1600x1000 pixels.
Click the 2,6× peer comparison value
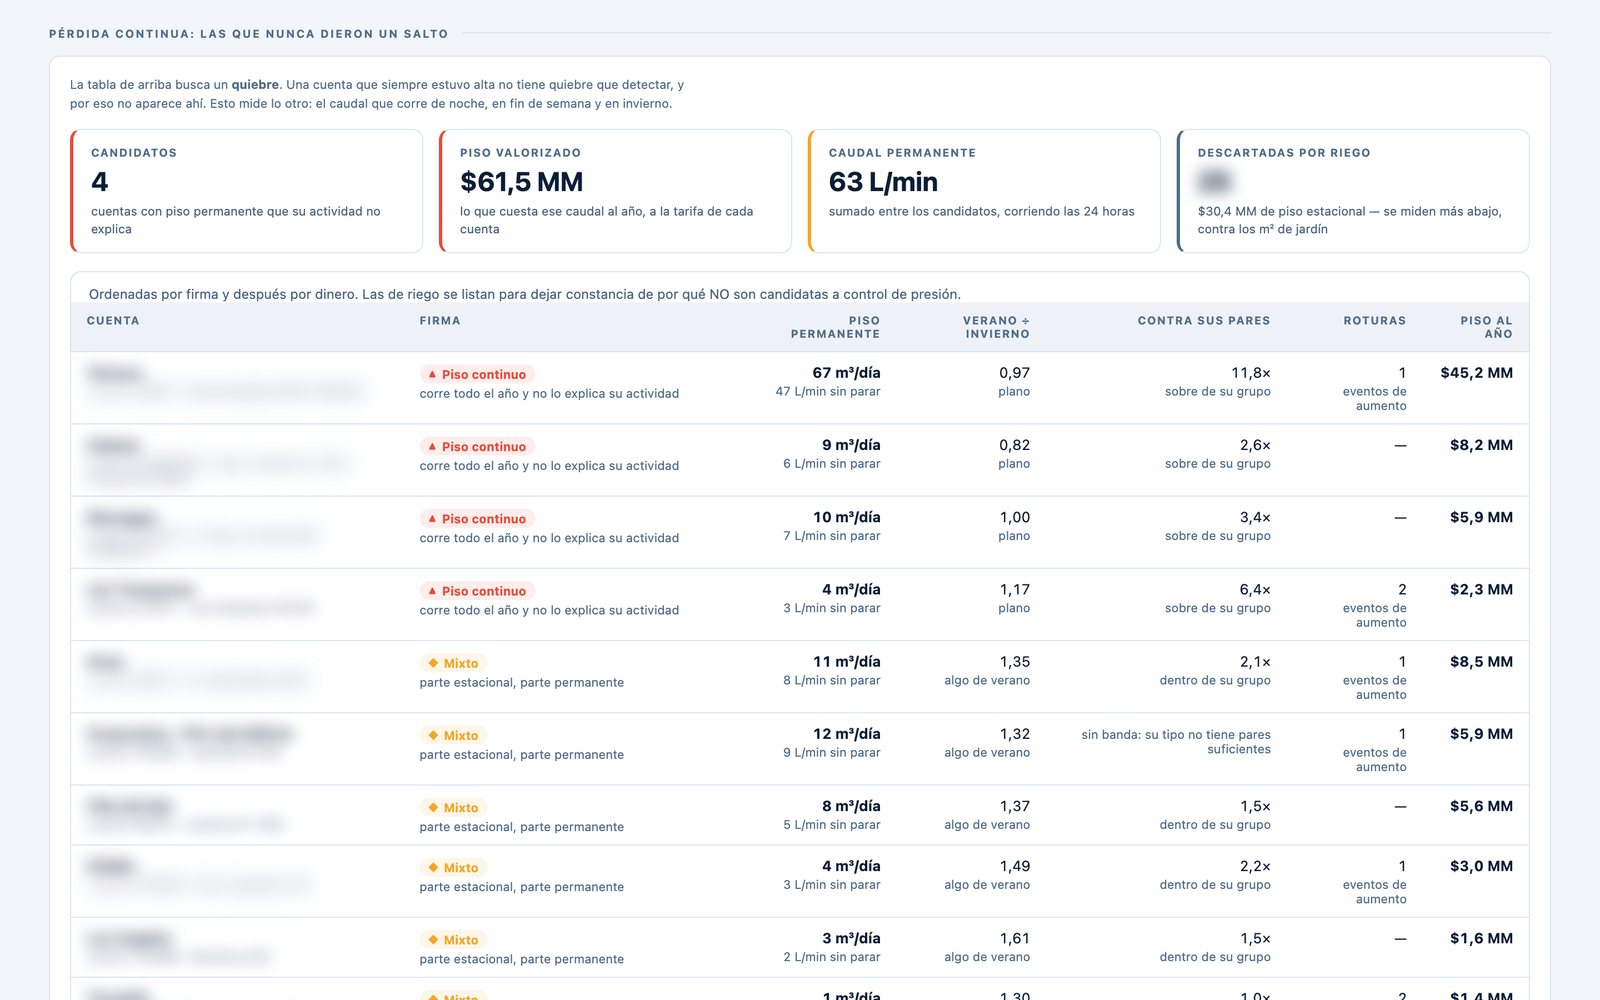tap(1255, 445)
